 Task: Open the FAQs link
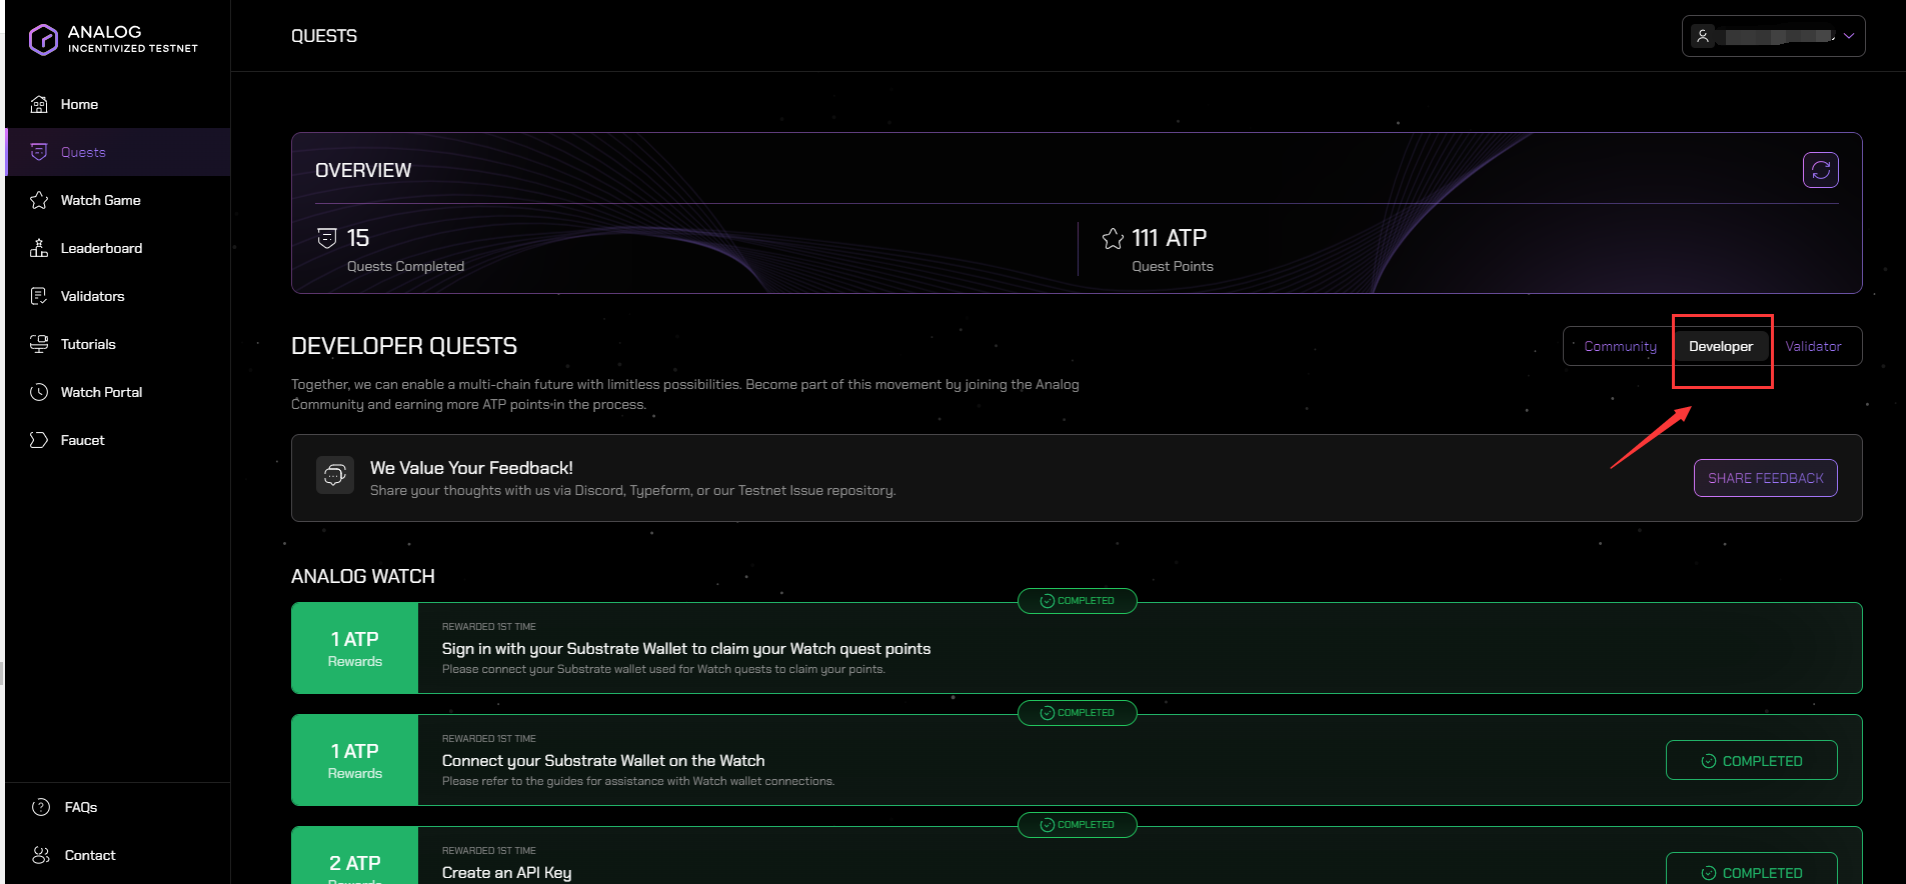pyautogui.click(x=81, y=807)
